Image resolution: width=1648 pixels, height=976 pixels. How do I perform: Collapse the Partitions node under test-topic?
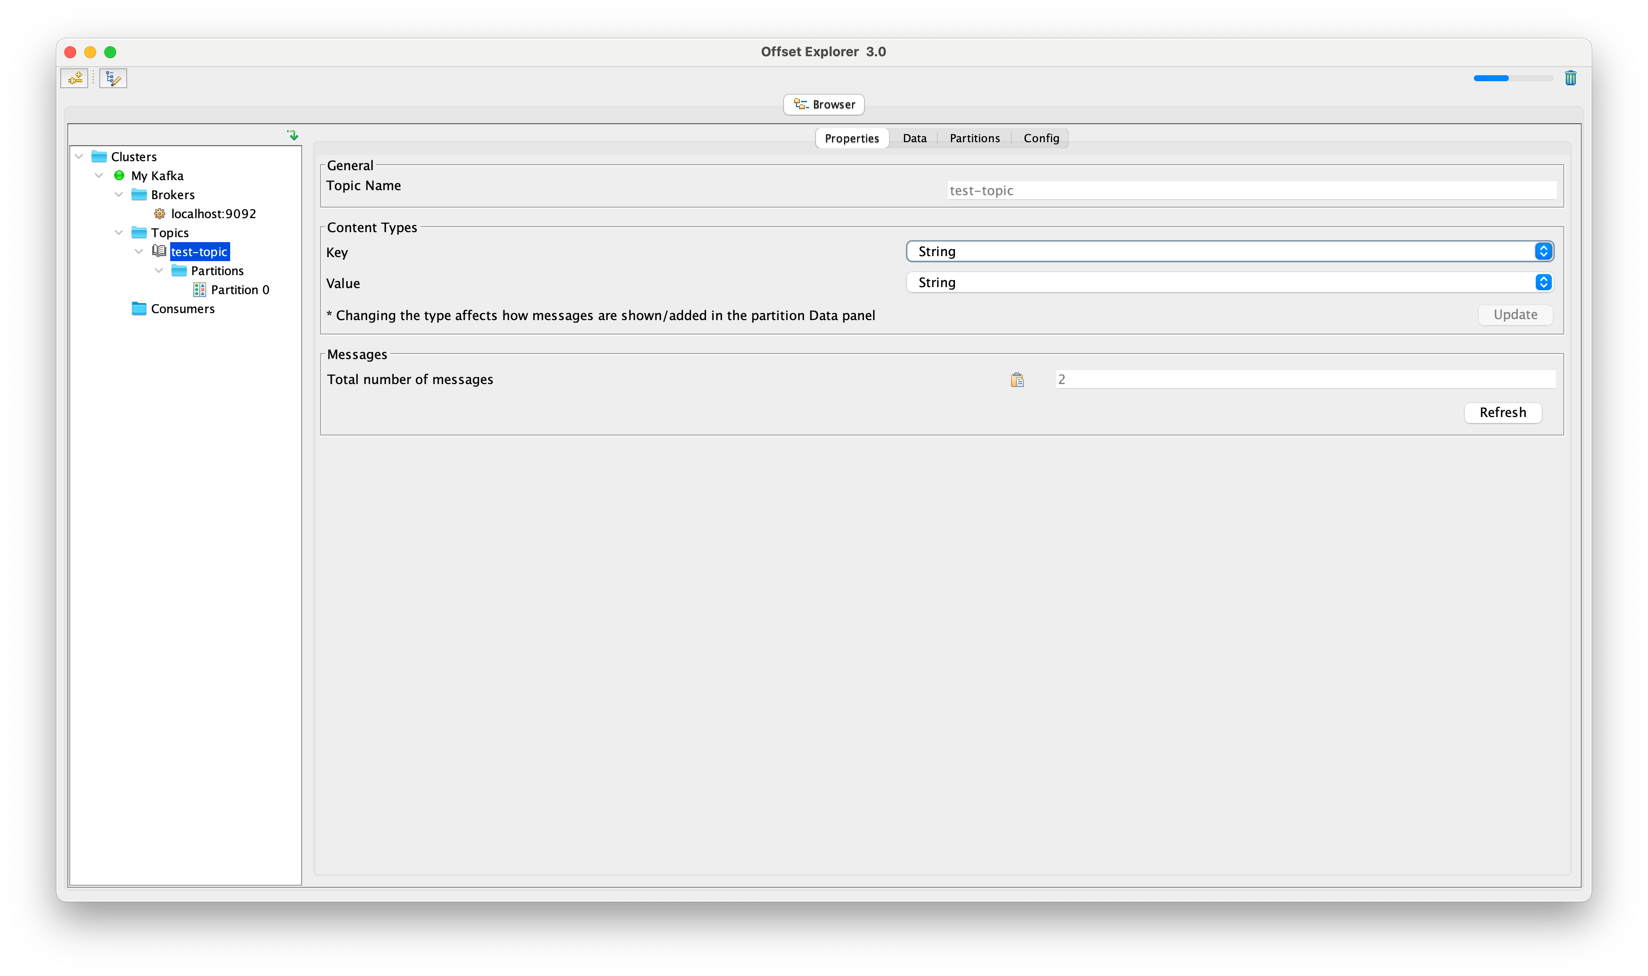pos(159,271)
